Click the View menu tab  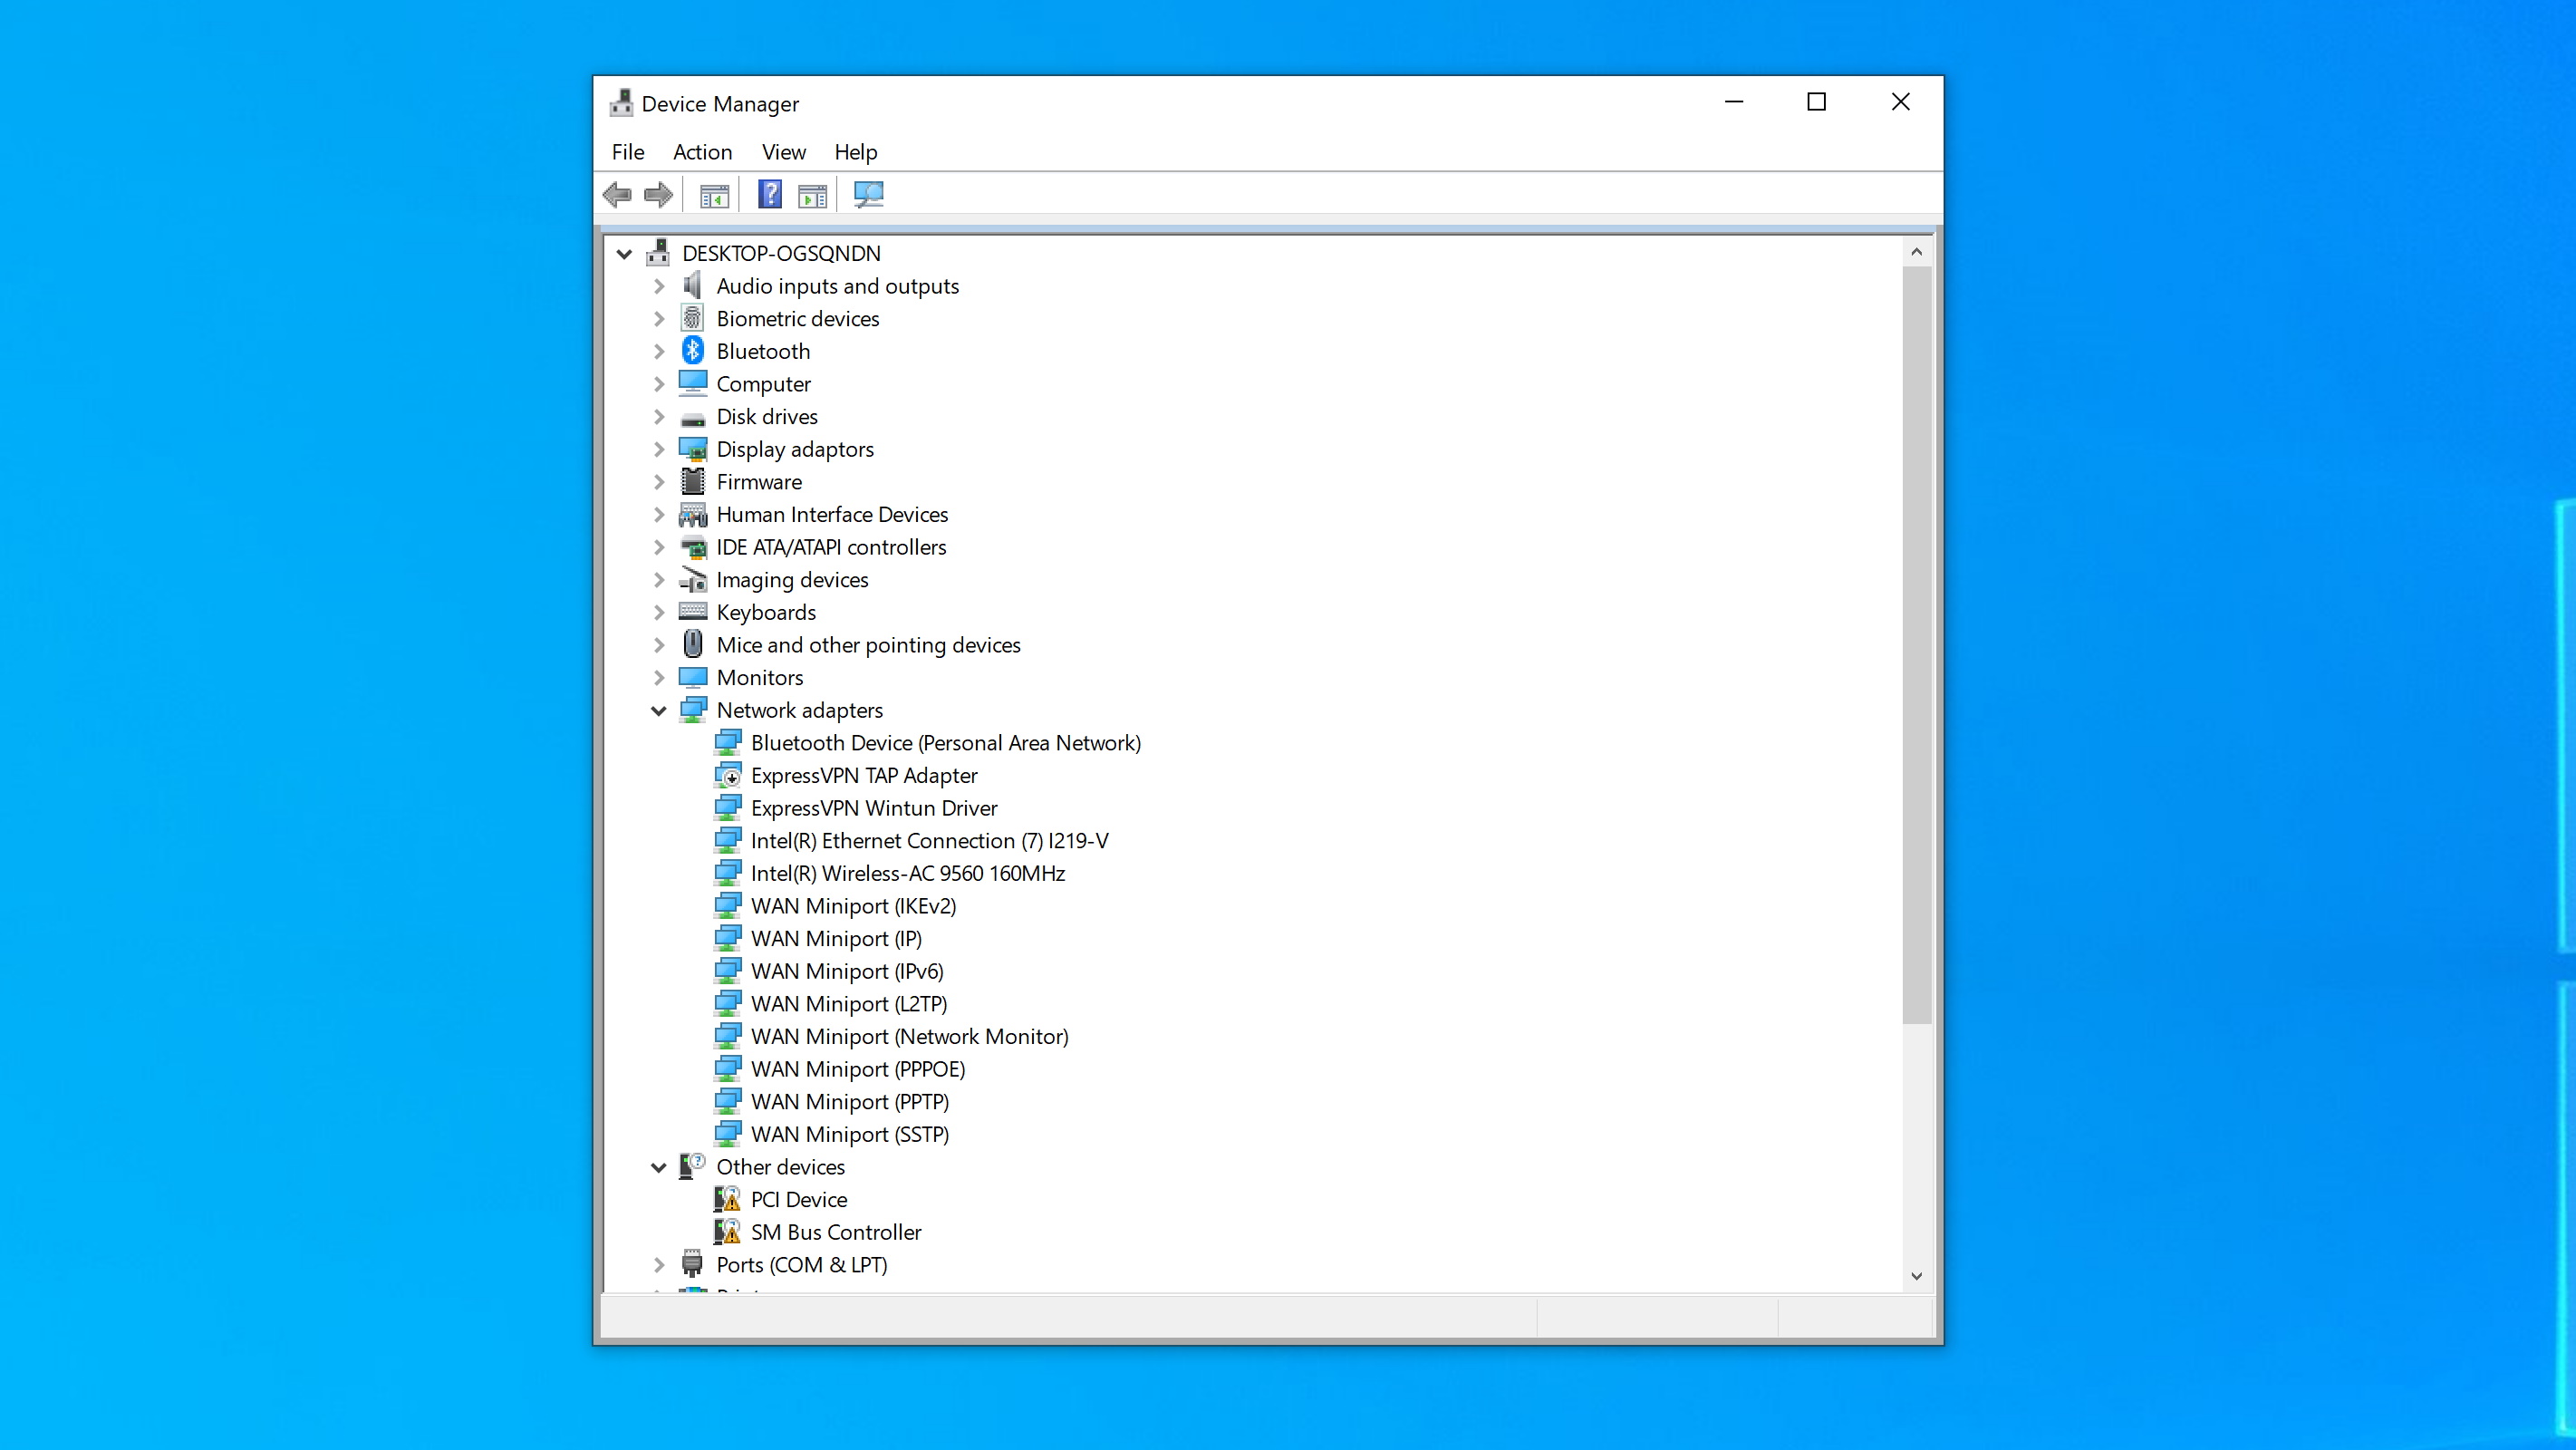(x=782, y=150)
